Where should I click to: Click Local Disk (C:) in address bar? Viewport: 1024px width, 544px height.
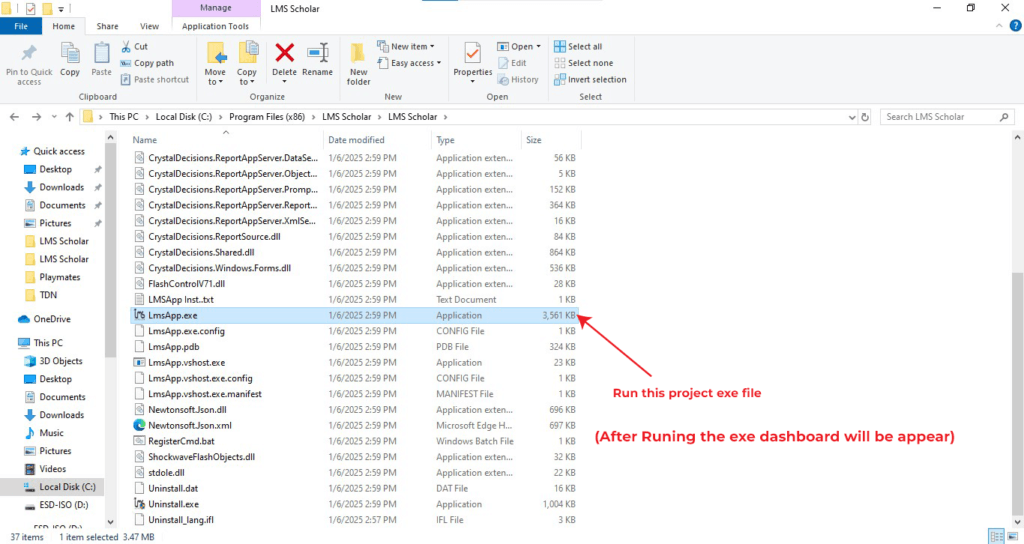click(x=184, y=116)
